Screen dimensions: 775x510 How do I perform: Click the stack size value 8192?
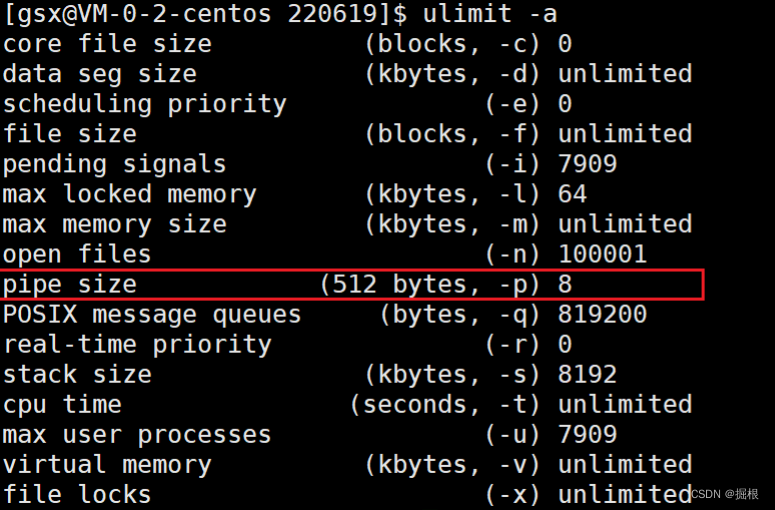click(x=587, y=375)
